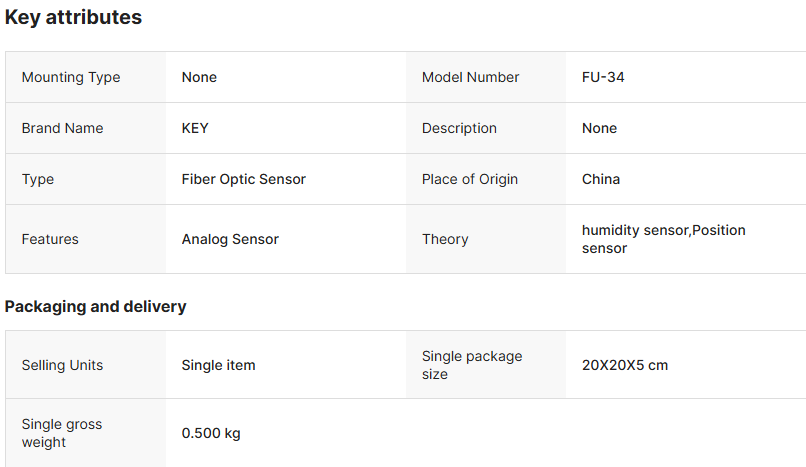This screenshot has width=806, height=467.
Task: Select the Single item value
Action: point(218,365)
